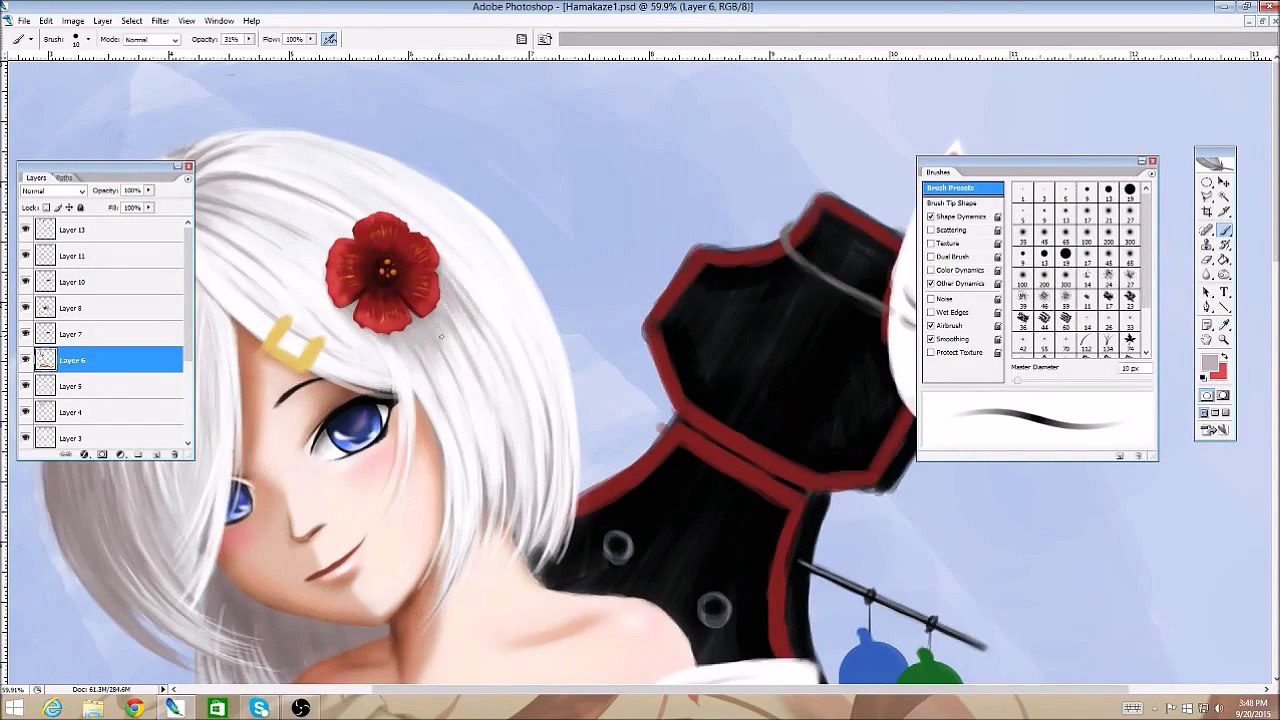Viewport: 1280px width, 720px height.
Task: Click the red background color swatch
Action: (1221, 373)
